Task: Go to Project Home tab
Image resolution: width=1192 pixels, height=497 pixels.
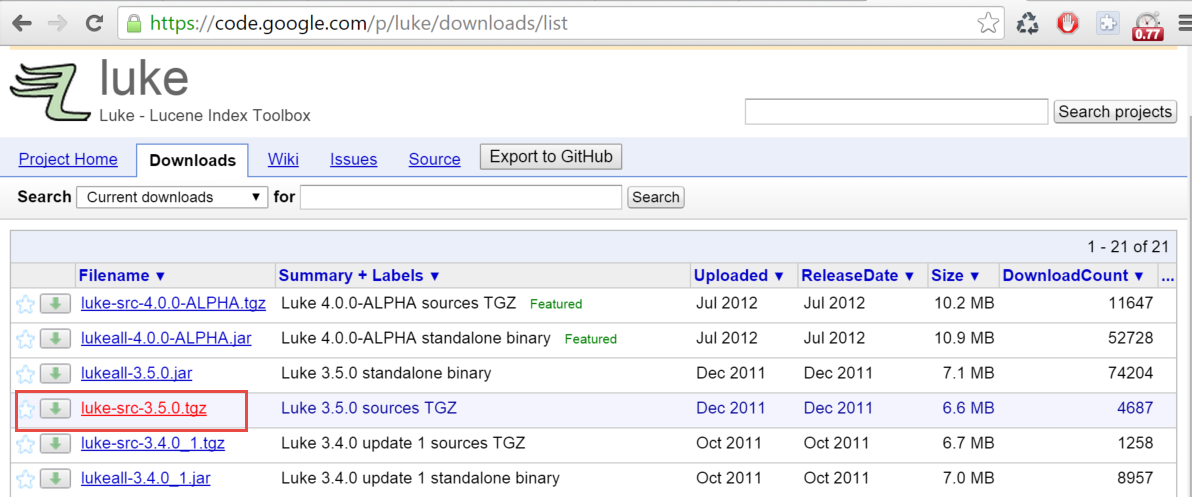Action: (68, 160)
